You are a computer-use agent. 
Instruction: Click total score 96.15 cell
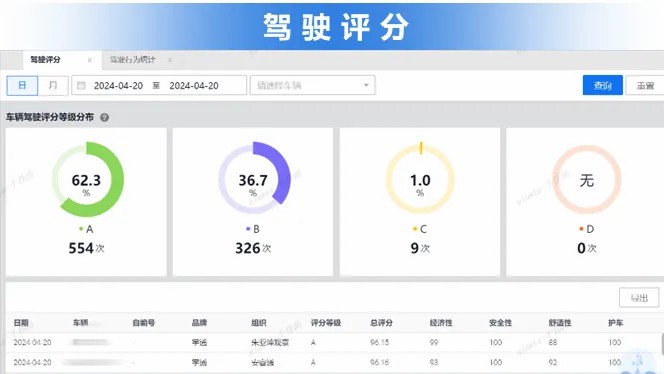point(379,342)
